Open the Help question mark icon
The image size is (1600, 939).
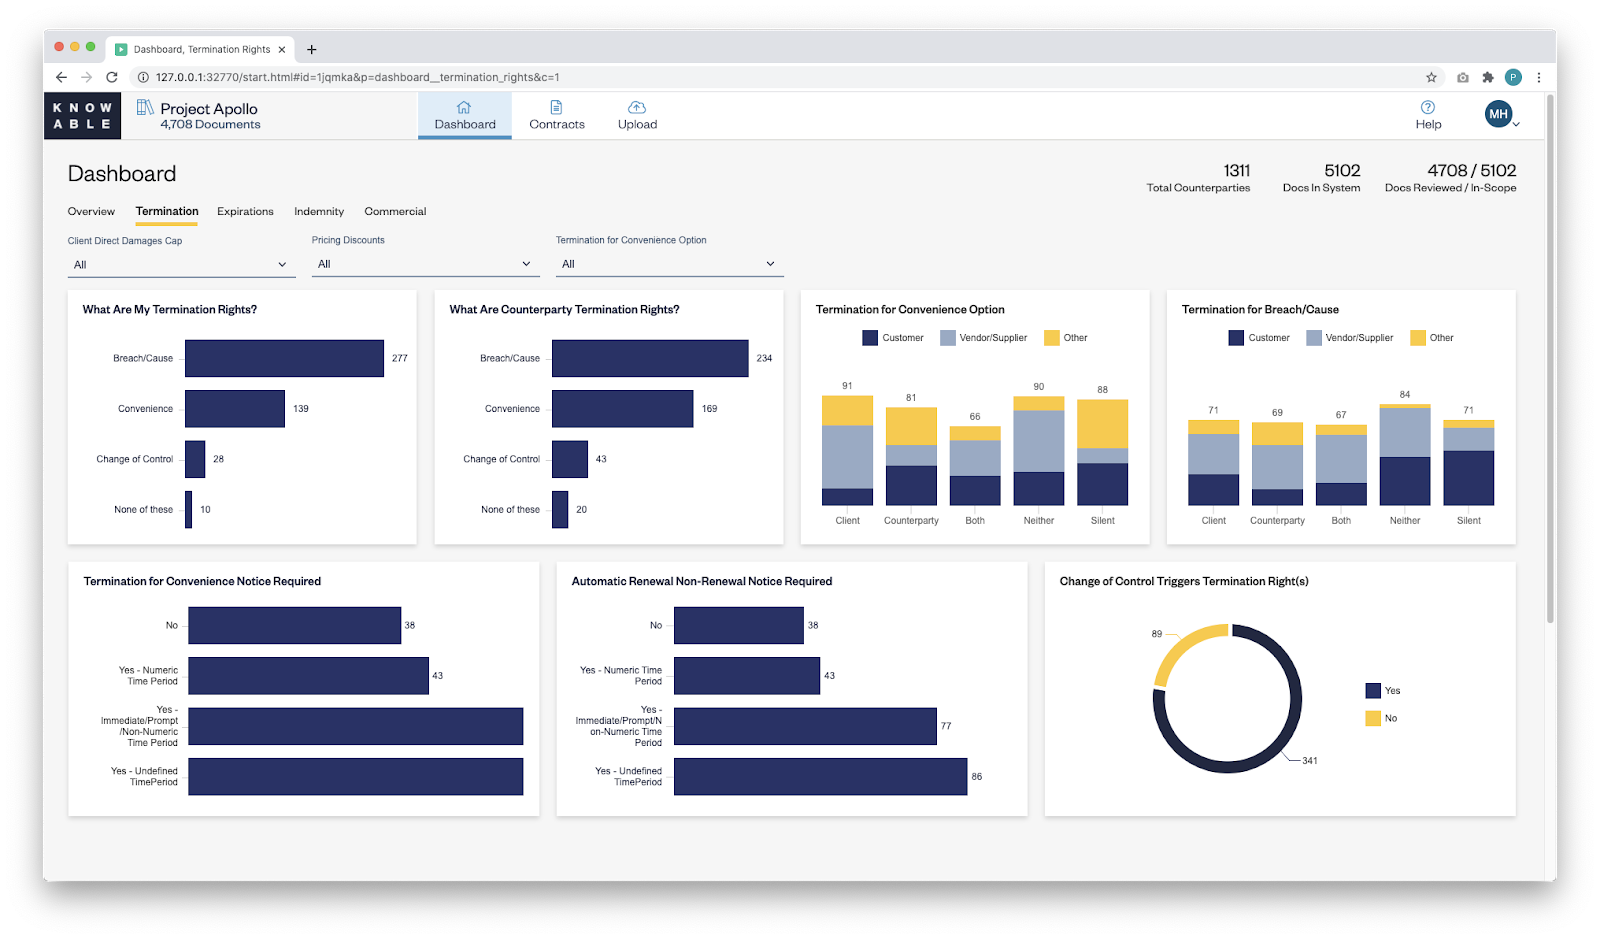[x=1428, y=107]
